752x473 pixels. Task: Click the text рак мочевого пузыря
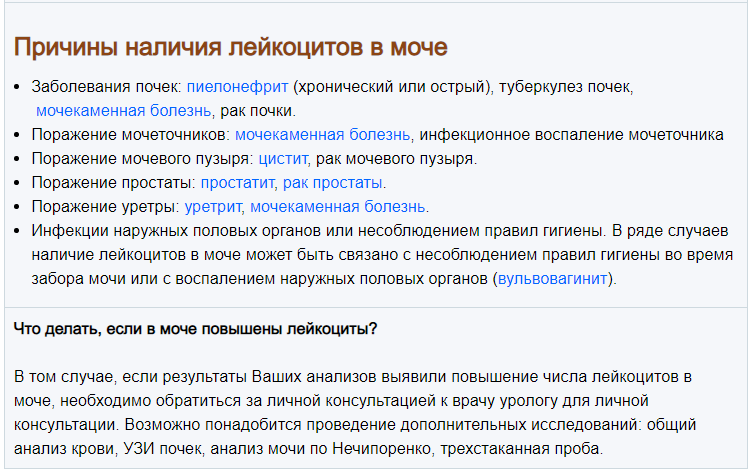pyautogui.click(x=396, y=159)
